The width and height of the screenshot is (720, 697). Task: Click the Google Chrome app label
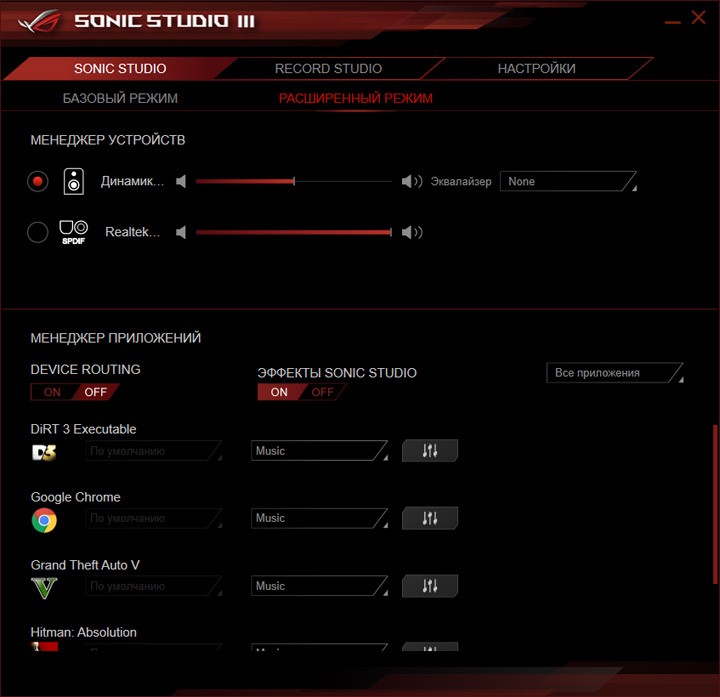[x=75, y=497]
